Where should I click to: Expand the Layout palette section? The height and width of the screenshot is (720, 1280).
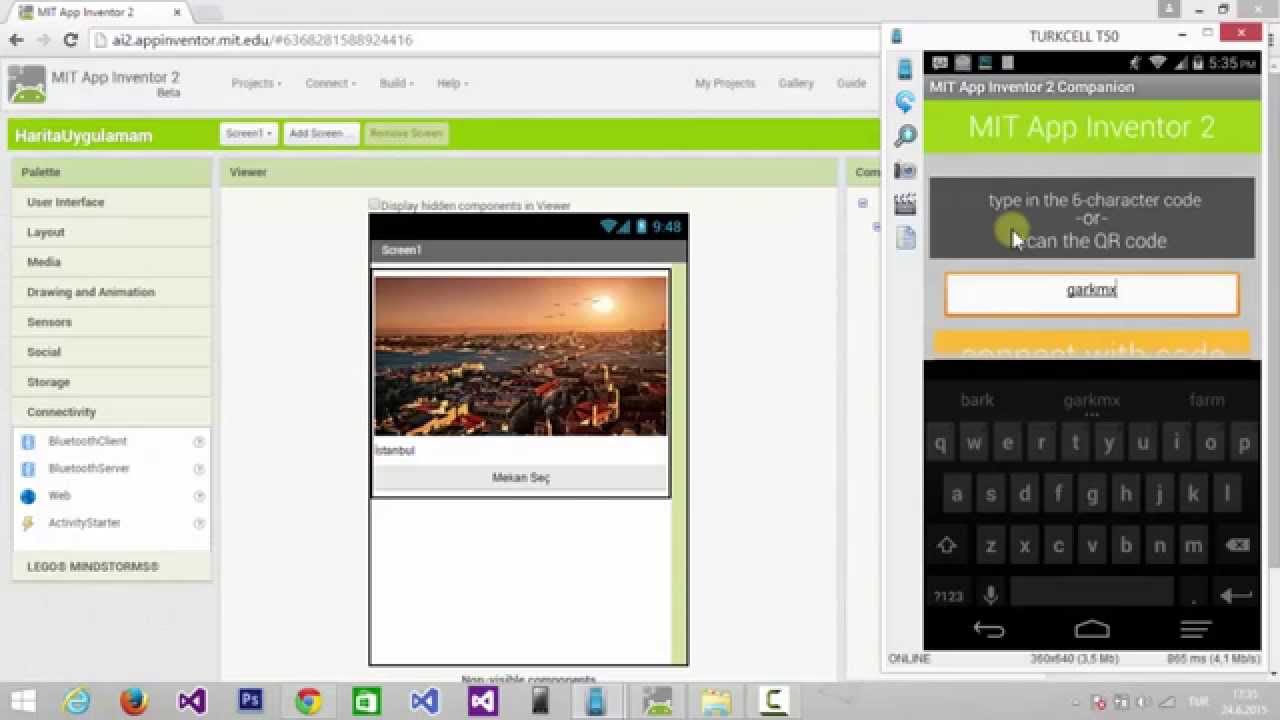(112, 232)
